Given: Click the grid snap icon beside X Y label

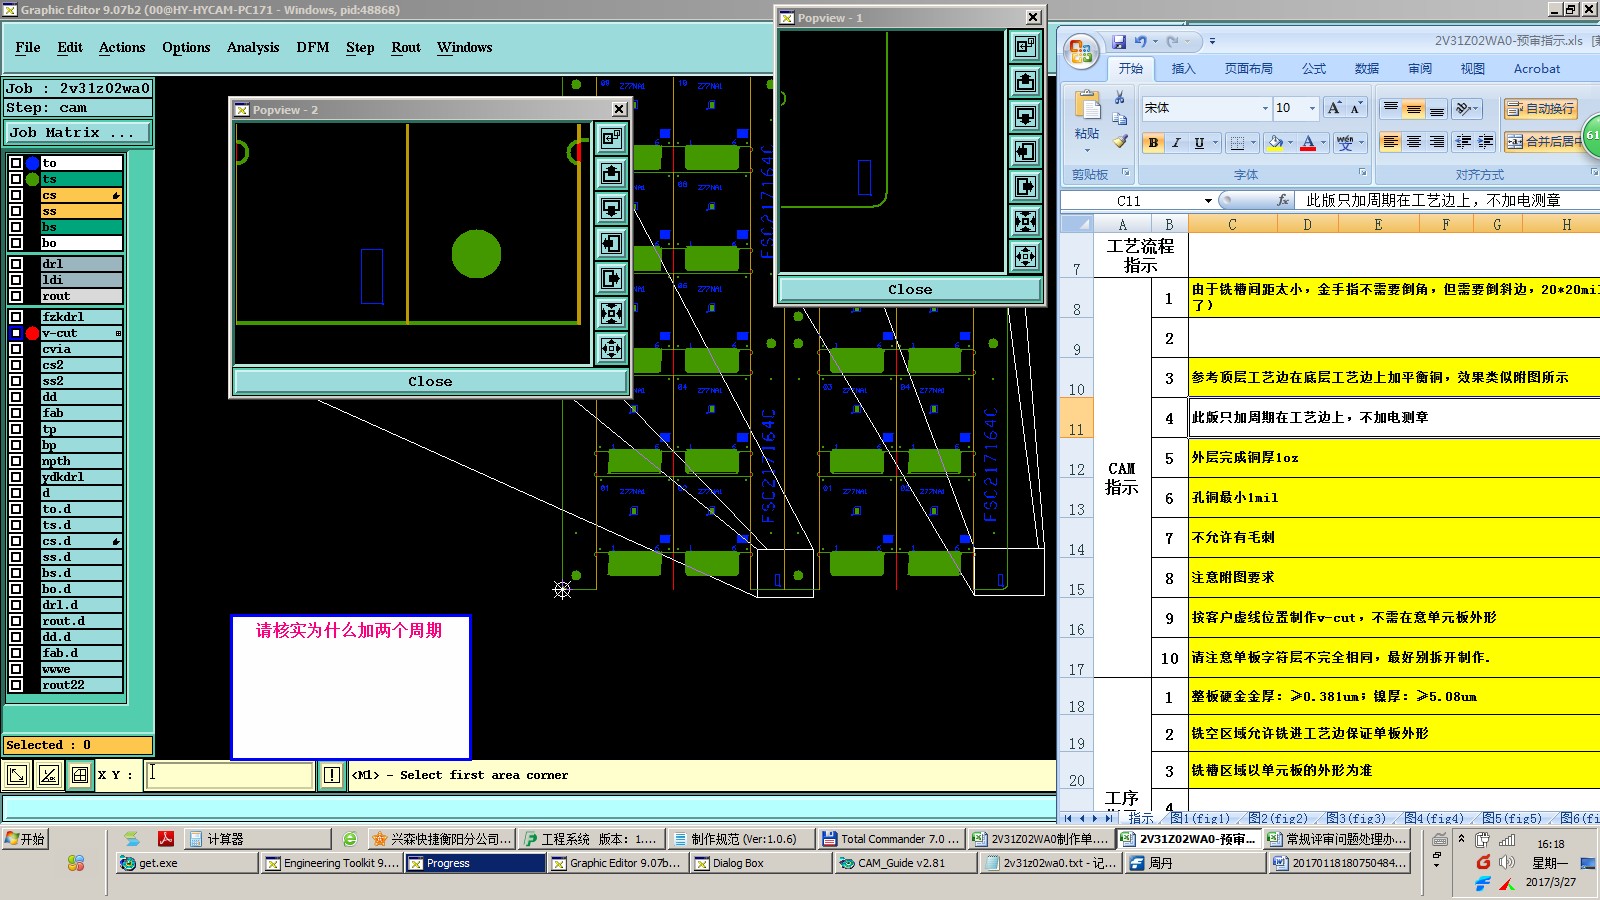Looking at the screenshot, I should point(80,775).
